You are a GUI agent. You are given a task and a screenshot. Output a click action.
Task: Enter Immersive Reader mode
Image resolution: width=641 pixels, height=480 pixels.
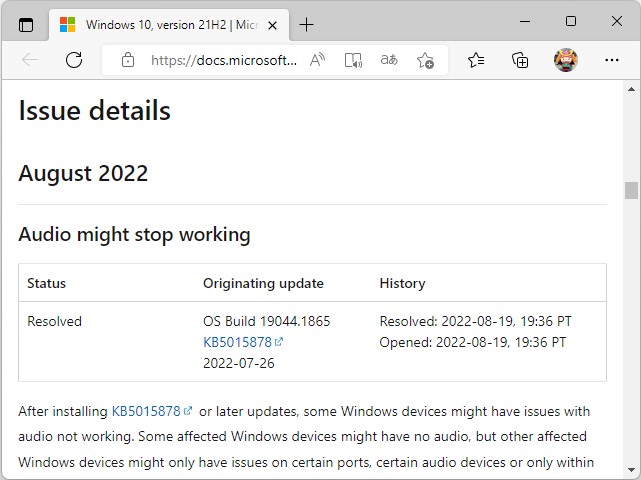click(353, 60)
